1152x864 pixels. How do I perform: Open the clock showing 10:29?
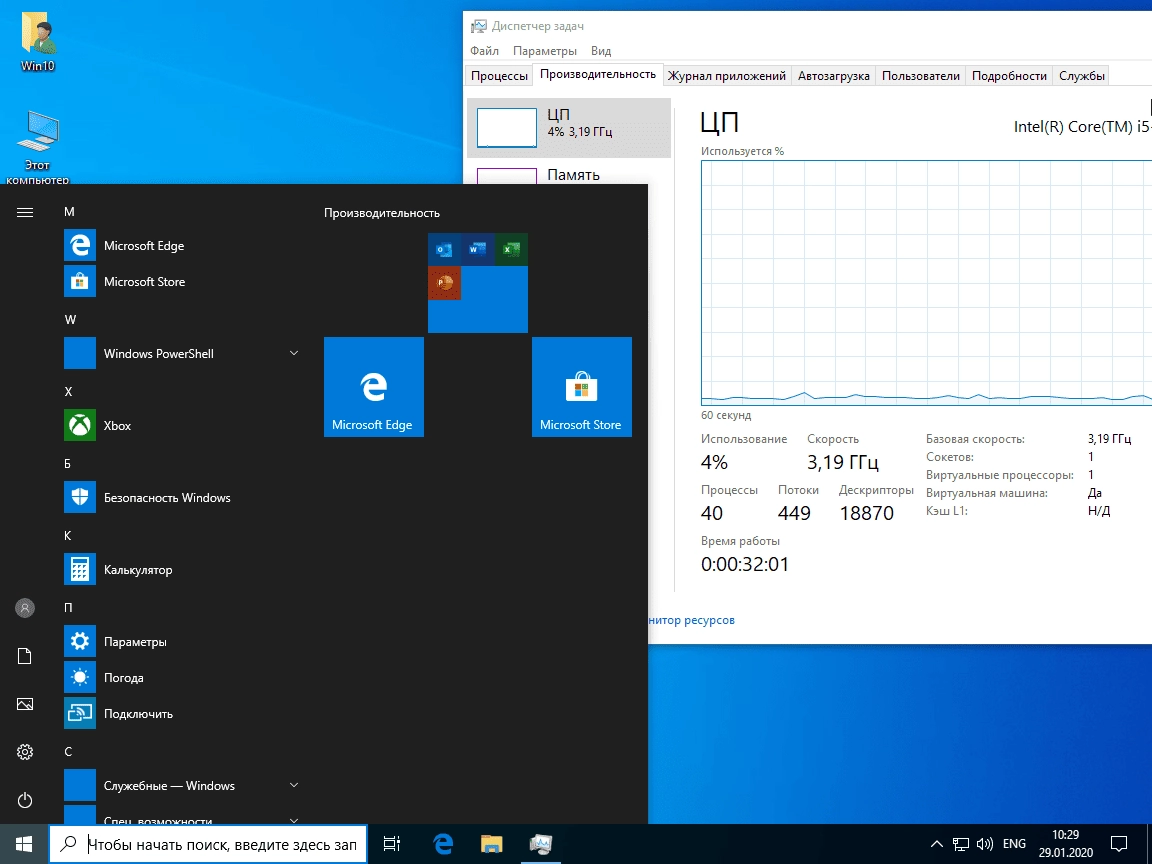1065,843
